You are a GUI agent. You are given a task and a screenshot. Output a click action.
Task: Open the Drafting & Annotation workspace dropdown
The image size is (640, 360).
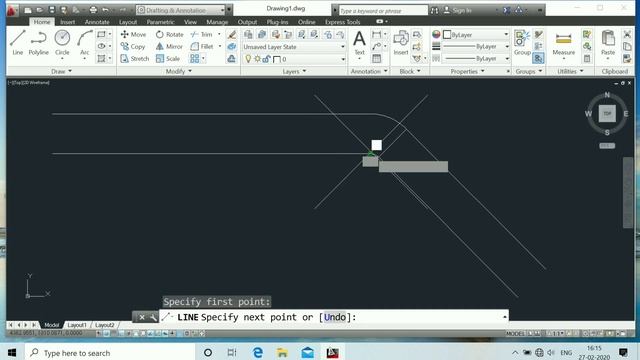[x=180, y=10]
